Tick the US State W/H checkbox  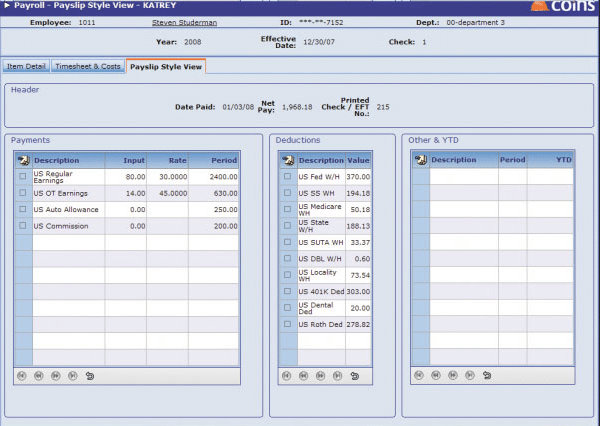coord(287,225)
